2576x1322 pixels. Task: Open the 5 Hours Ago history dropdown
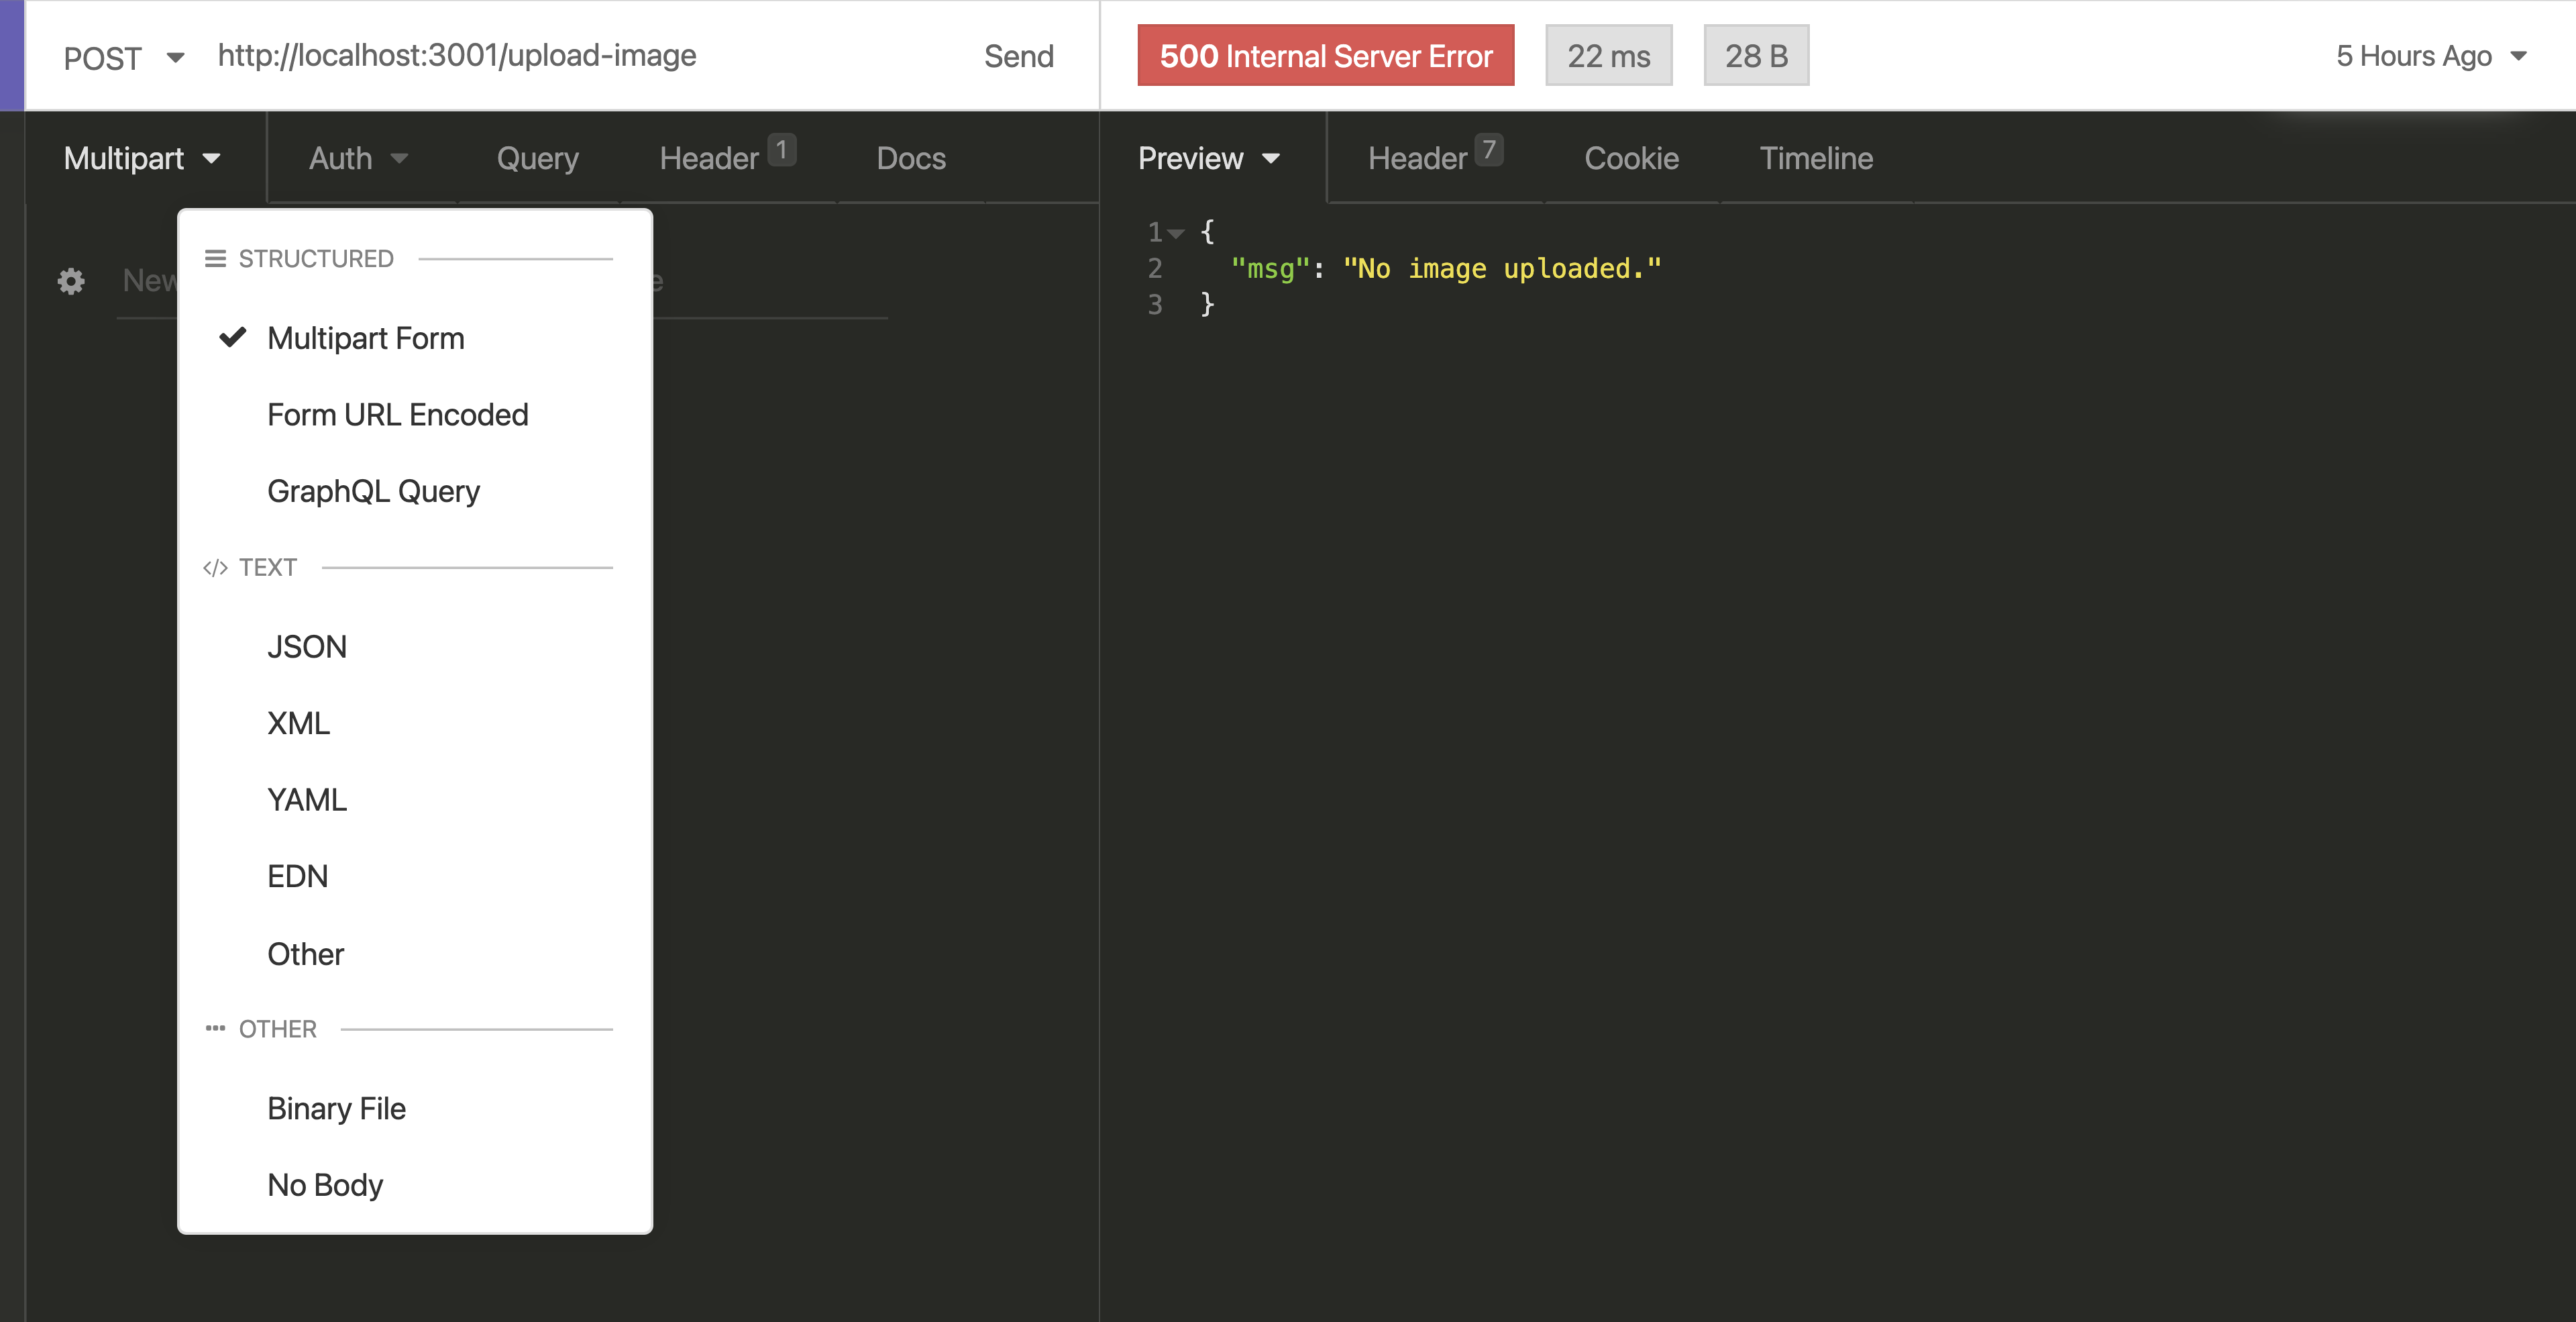(2431, 56)
